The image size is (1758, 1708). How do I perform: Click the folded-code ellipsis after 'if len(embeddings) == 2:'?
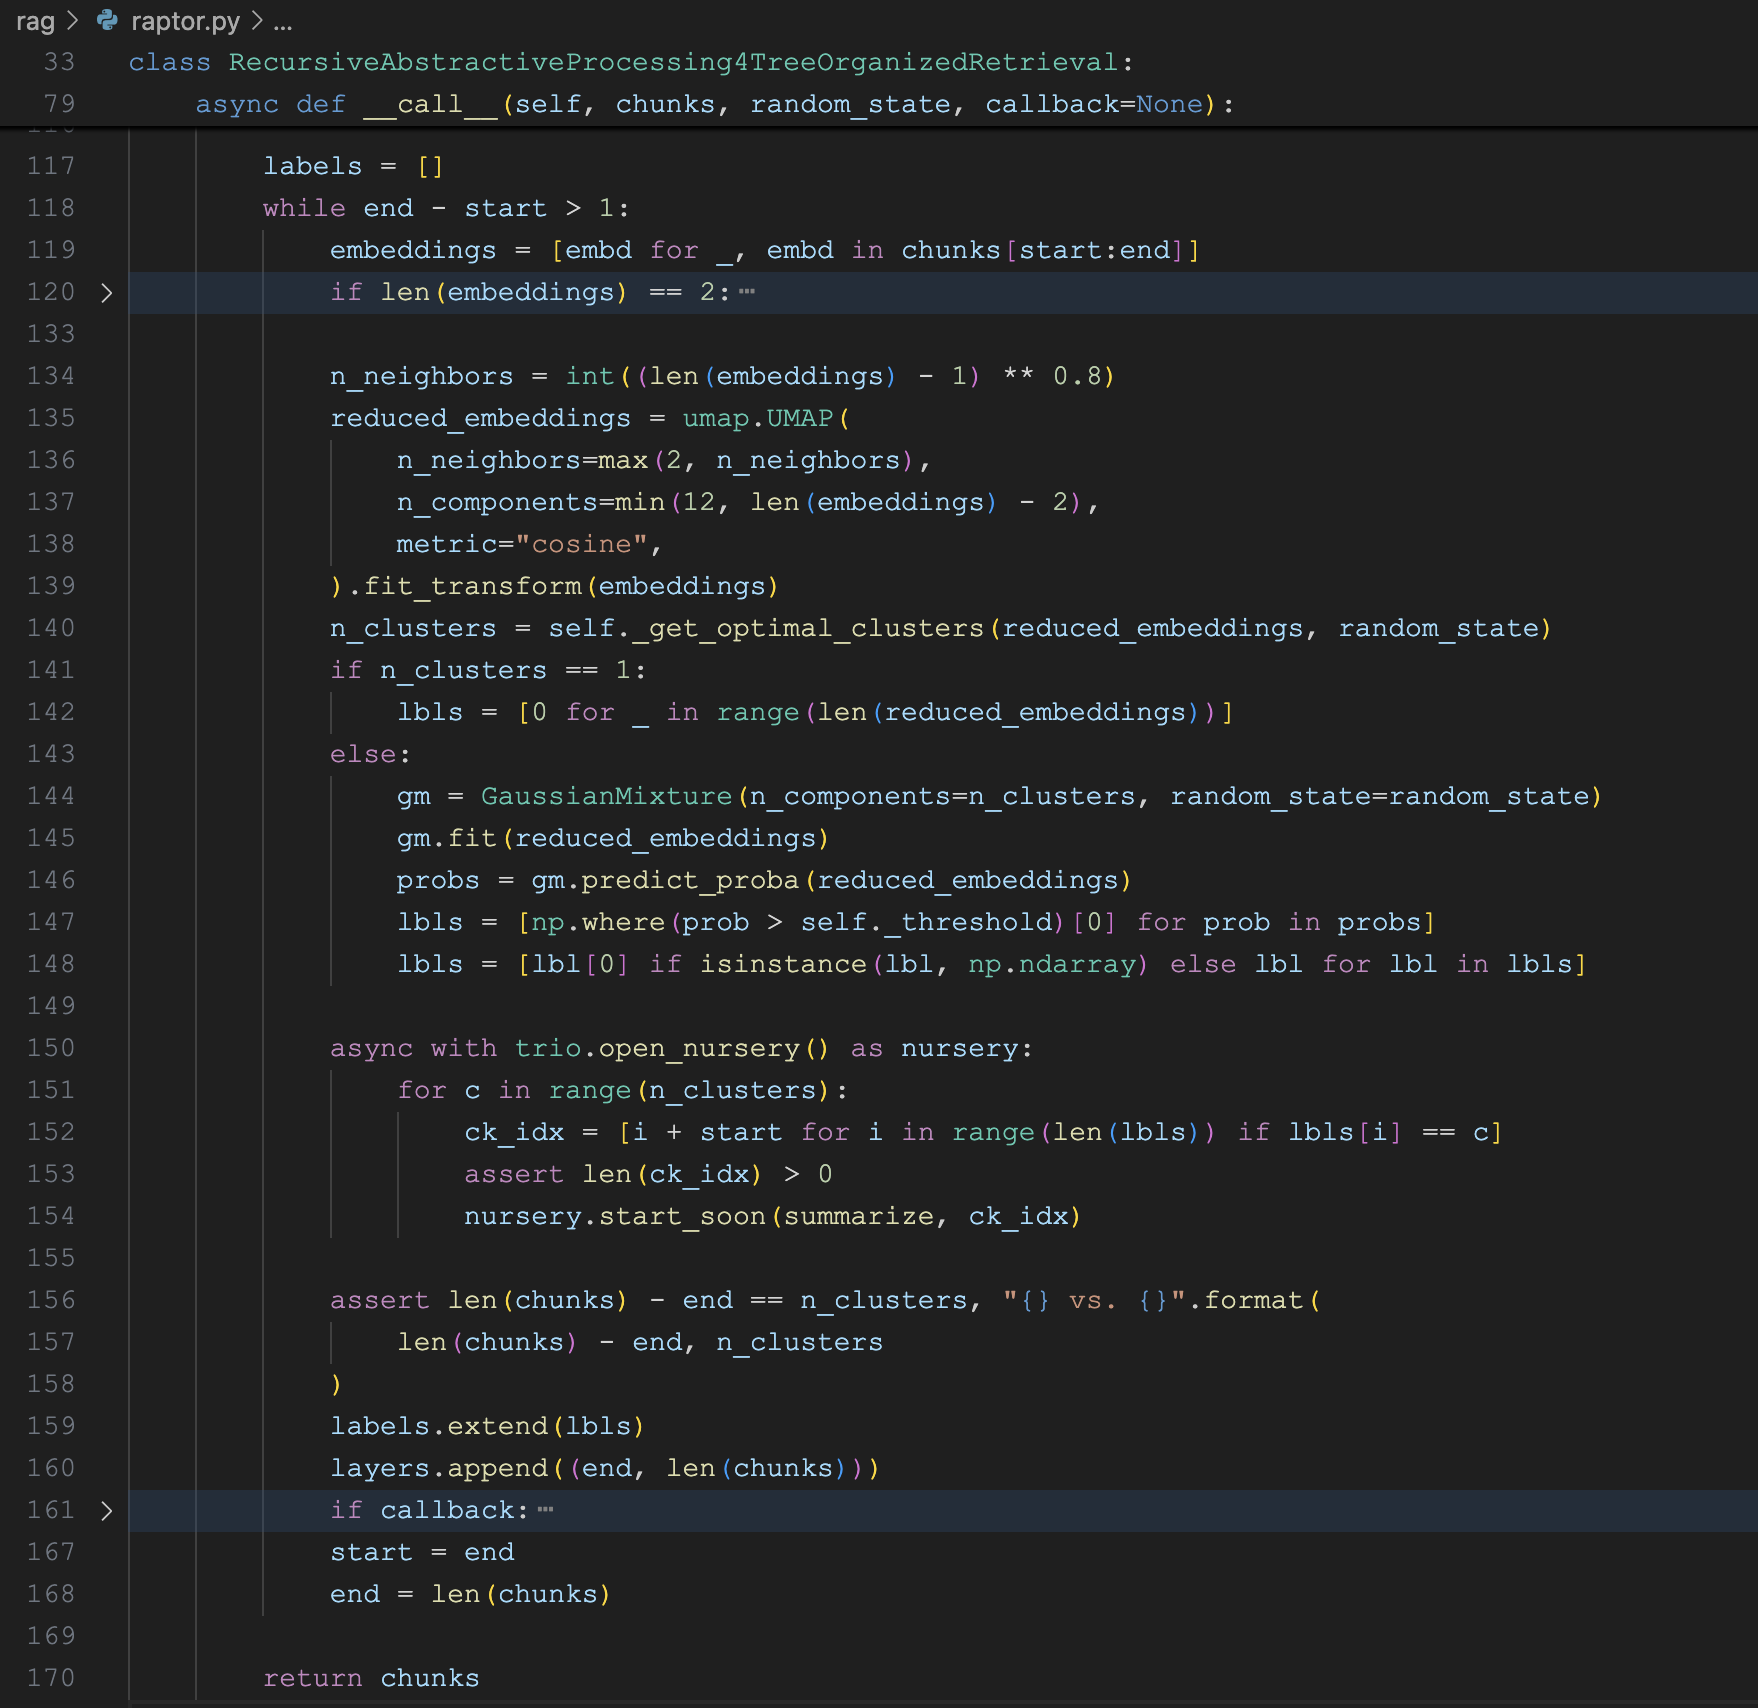(747, 292)
